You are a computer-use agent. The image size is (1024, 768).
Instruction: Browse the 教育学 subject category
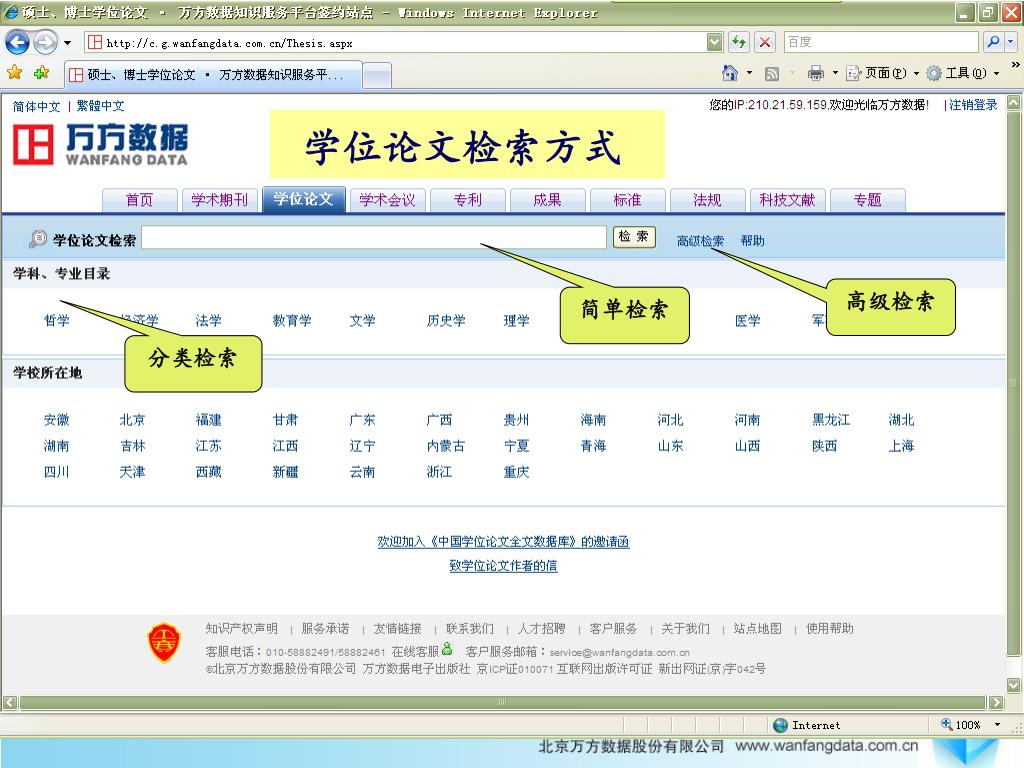[292, 321]
